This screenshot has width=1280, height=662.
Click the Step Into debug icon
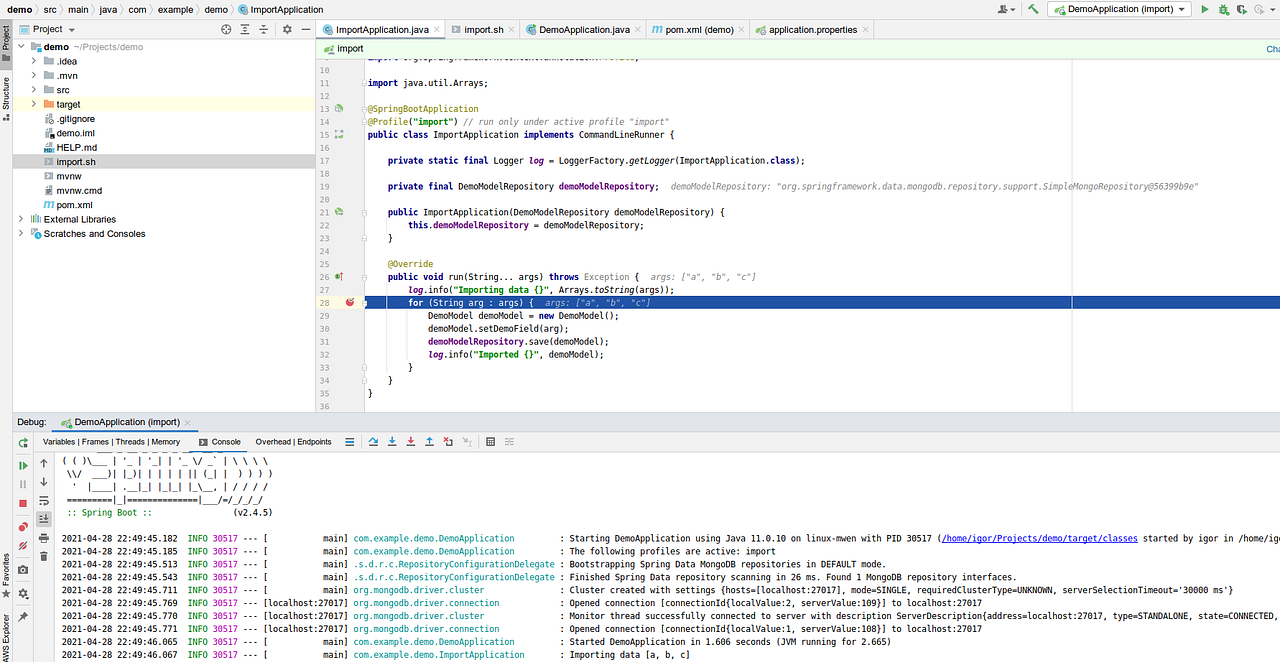point(392,442)
